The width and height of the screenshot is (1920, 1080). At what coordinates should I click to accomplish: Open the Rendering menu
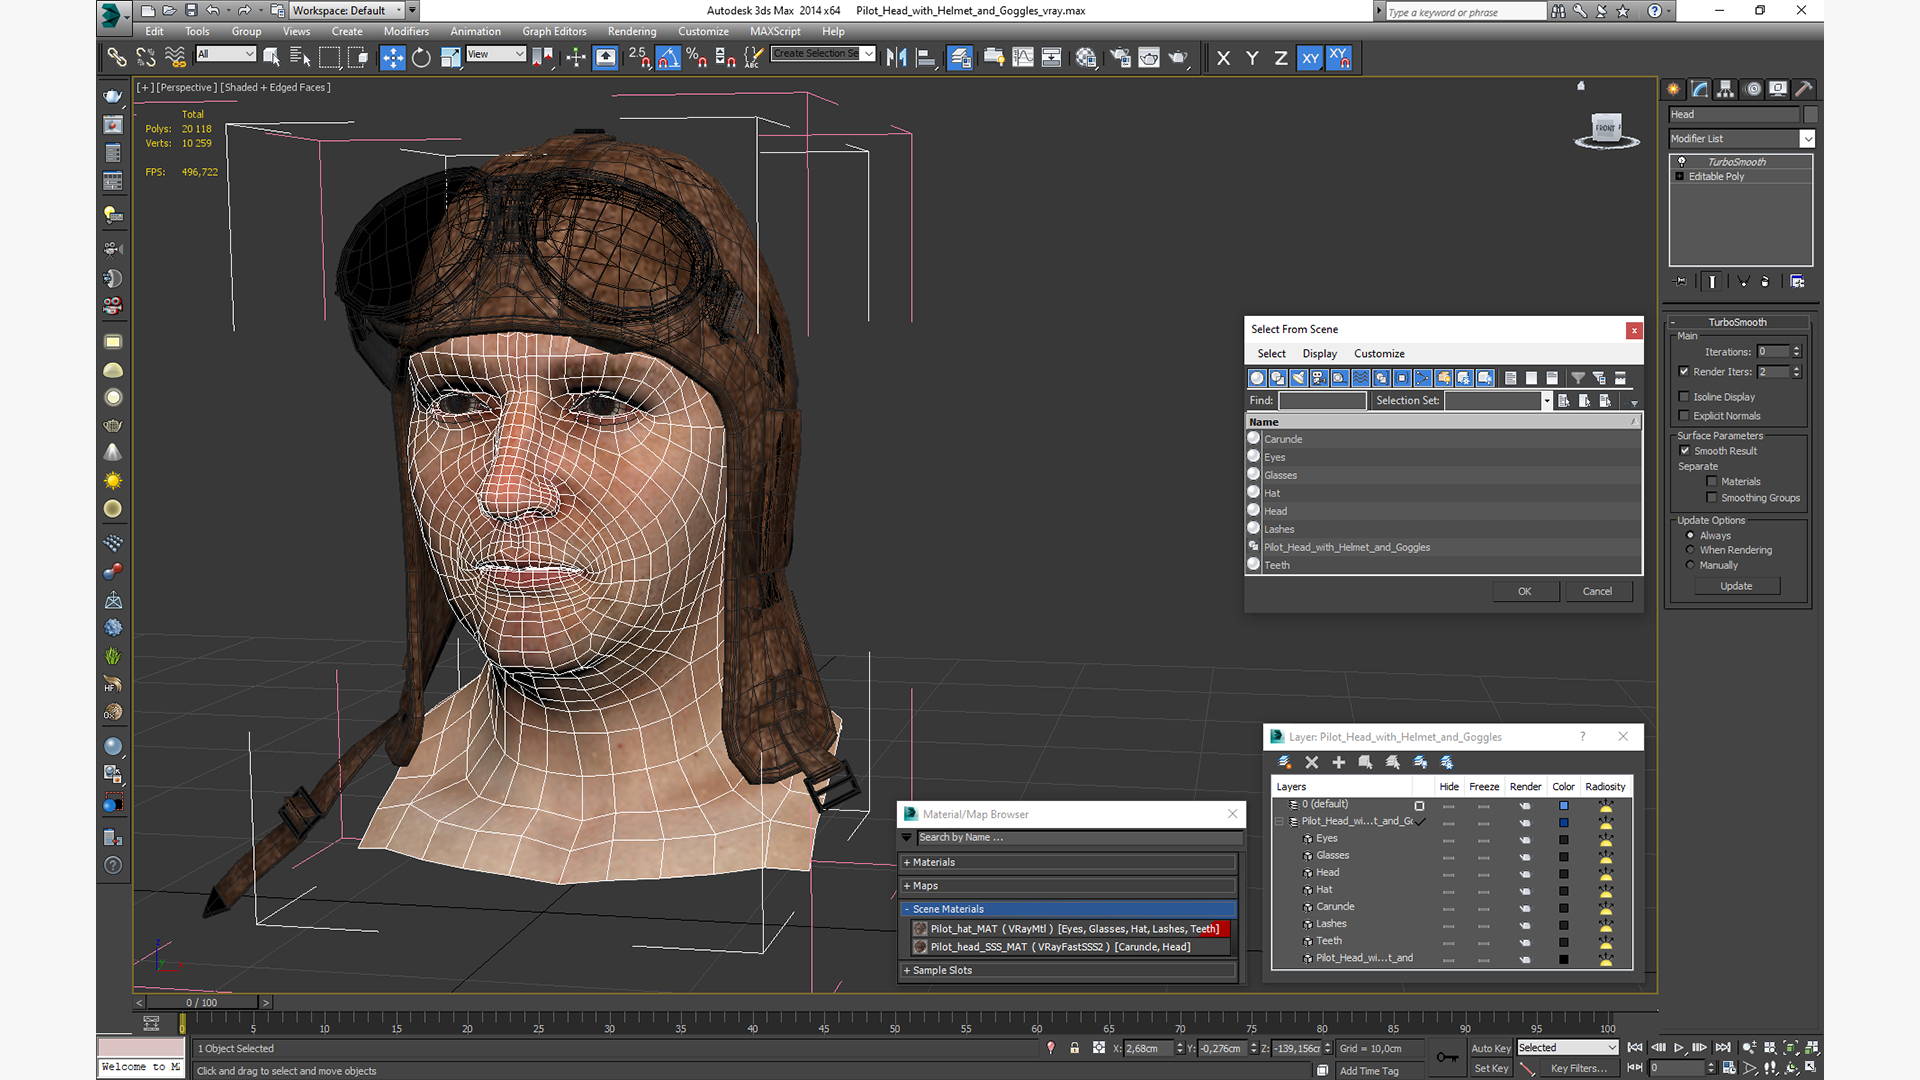pos(632,31)
